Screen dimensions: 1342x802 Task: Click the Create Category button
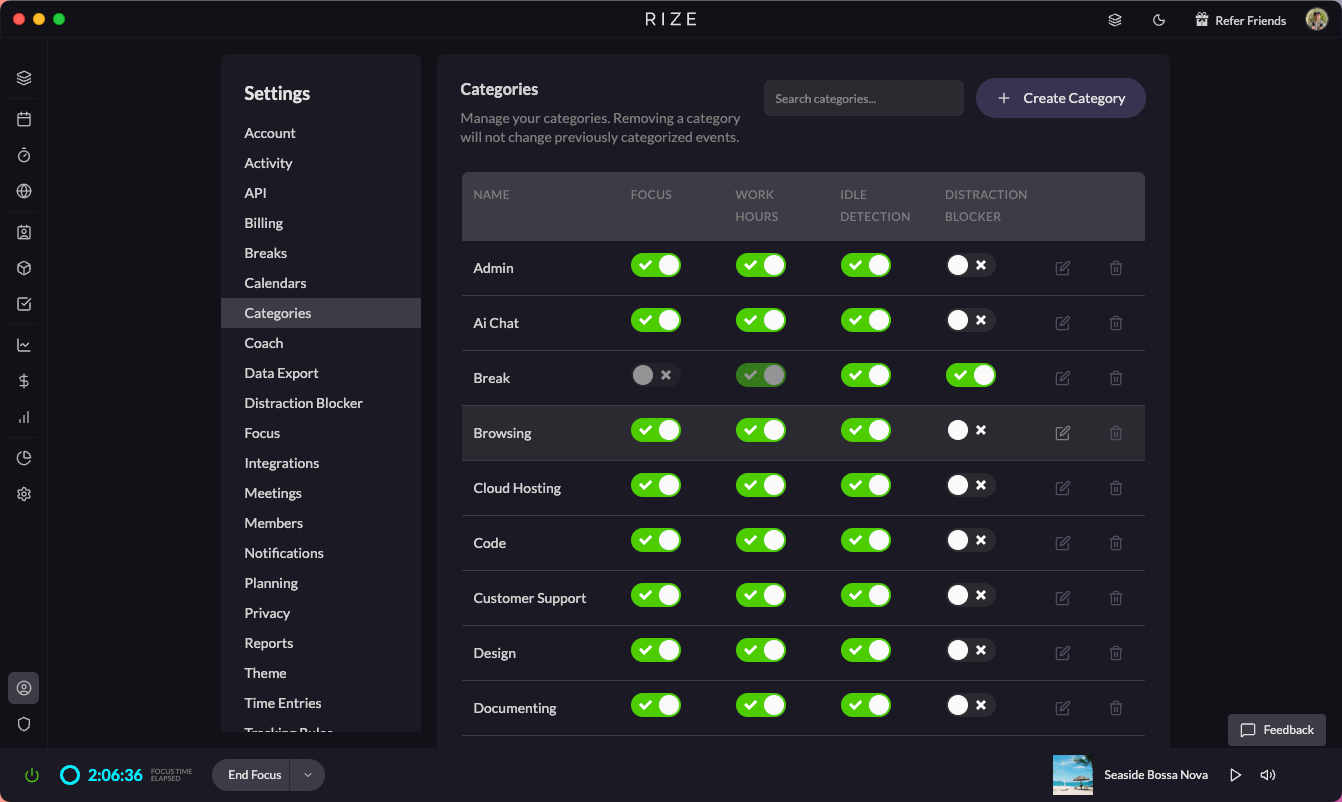pos(1060,98)
